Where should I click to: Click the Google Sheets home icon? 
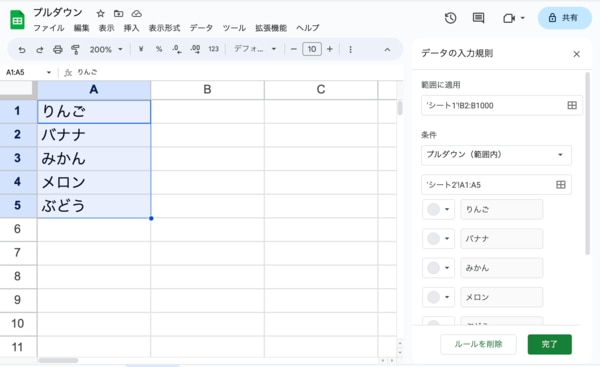[17, 20]
